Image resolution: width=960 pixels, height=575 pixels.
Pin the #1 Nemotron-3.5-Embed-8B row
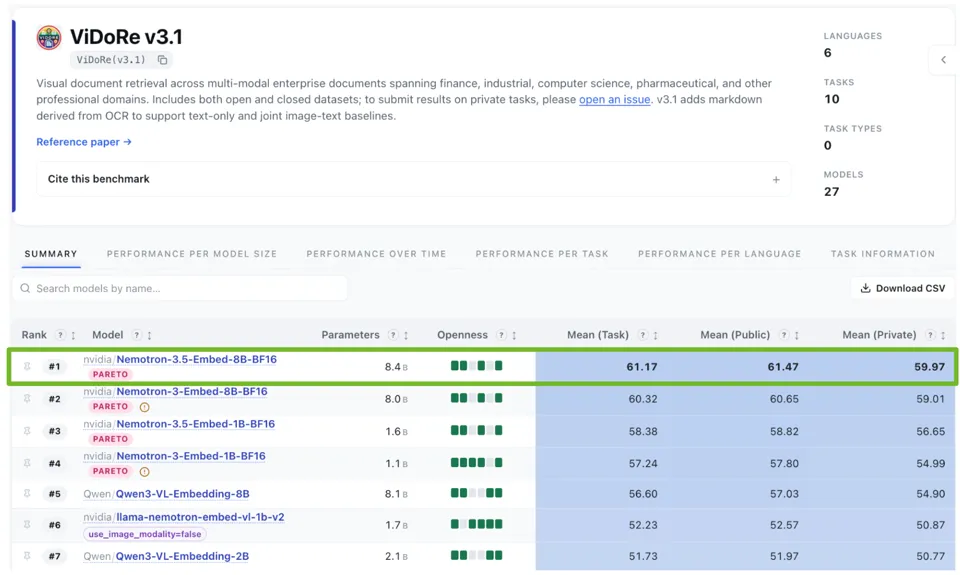[27, 366]
